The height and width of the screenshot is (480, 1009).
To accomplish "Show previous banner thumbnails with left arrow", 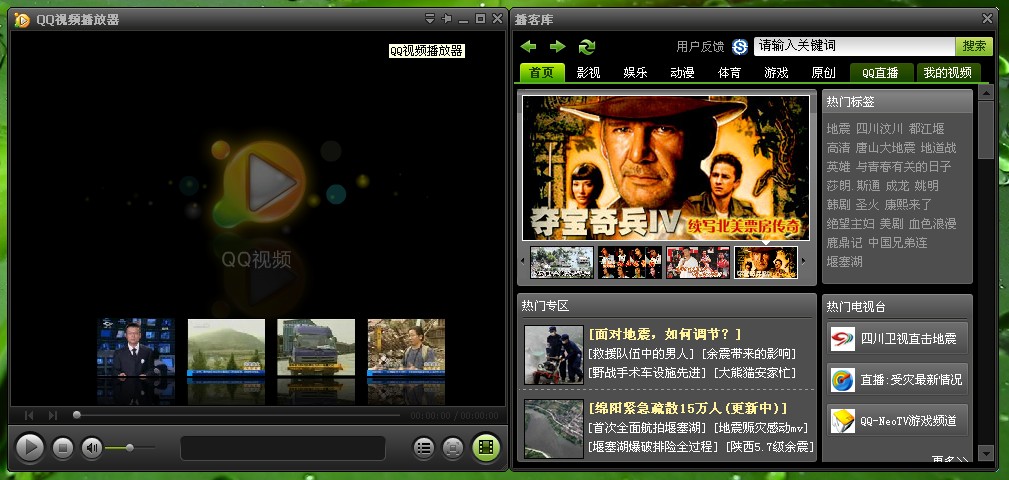I will point(522,261).
